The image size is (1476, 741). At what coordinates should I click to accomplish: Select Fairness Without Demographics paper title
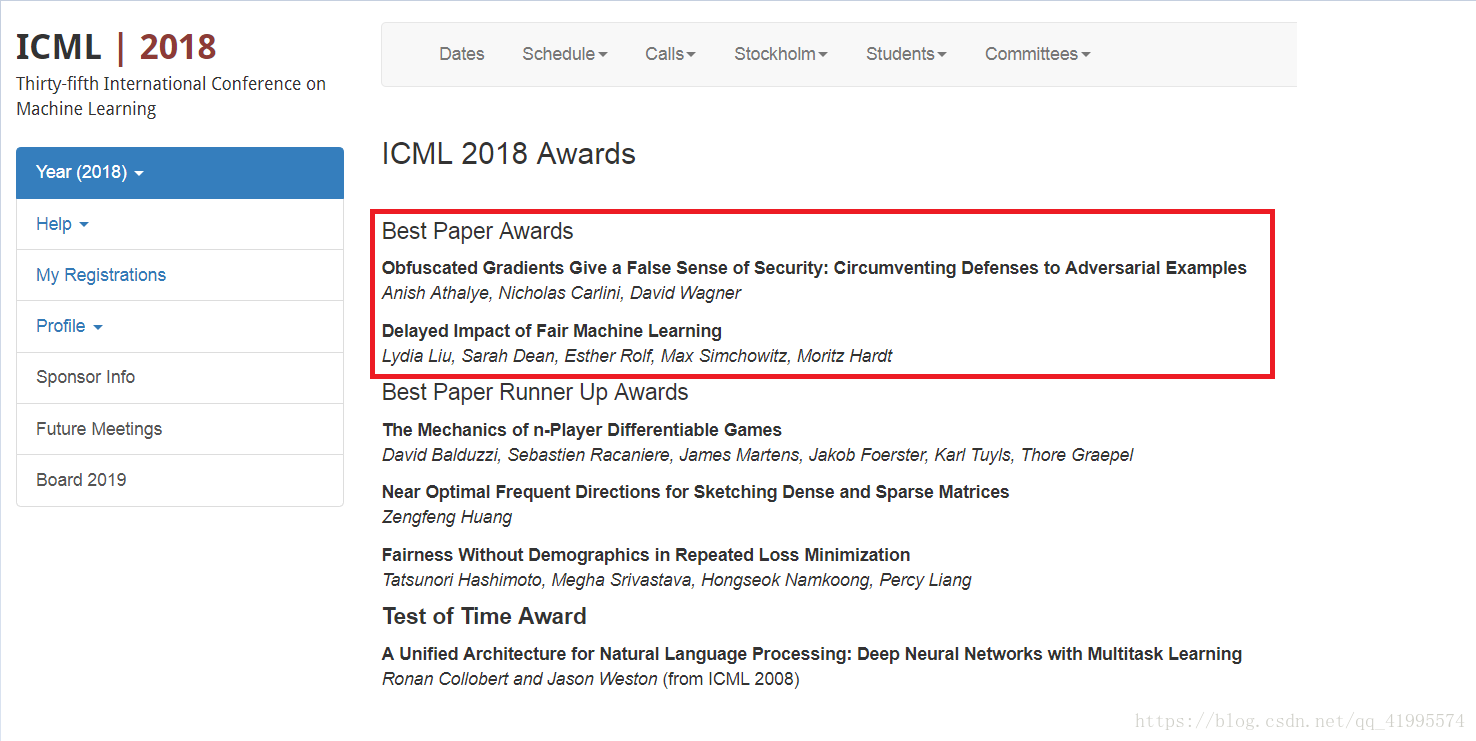(x=646, y=555)
